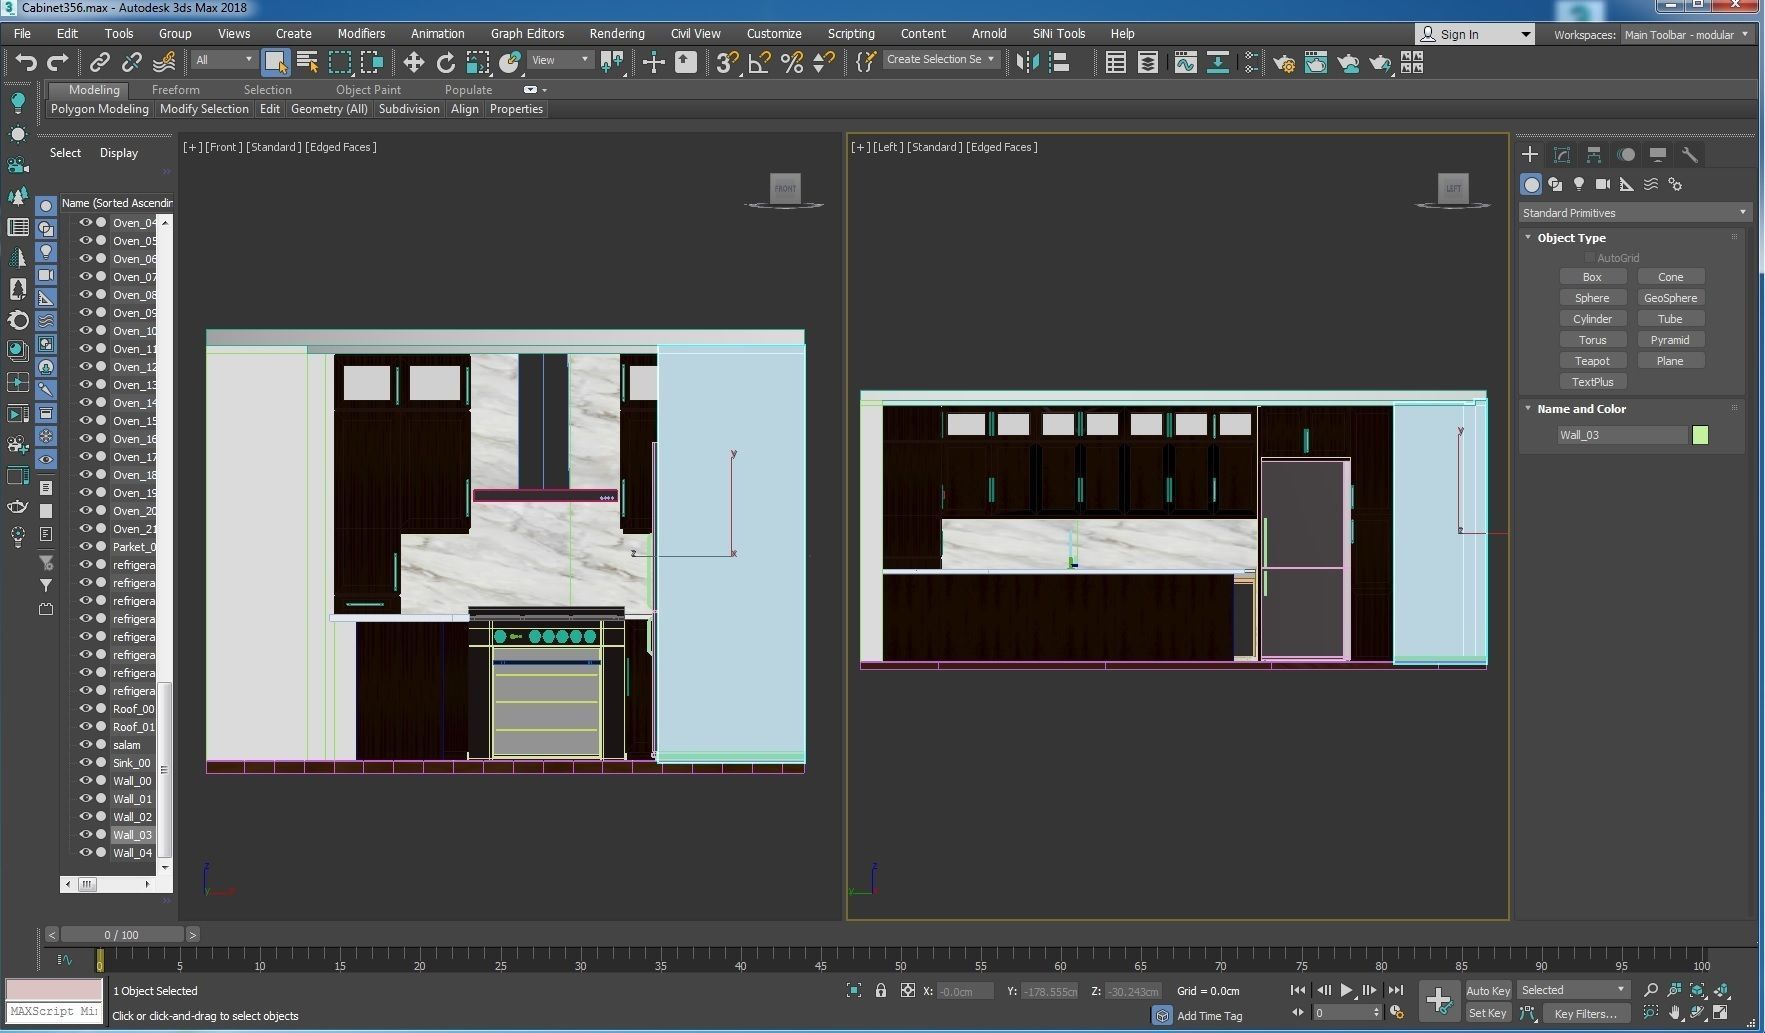The height and width of the screenshot is (1033, 1765).
Task: Select the Geometry category icon
Action: 1531,184
